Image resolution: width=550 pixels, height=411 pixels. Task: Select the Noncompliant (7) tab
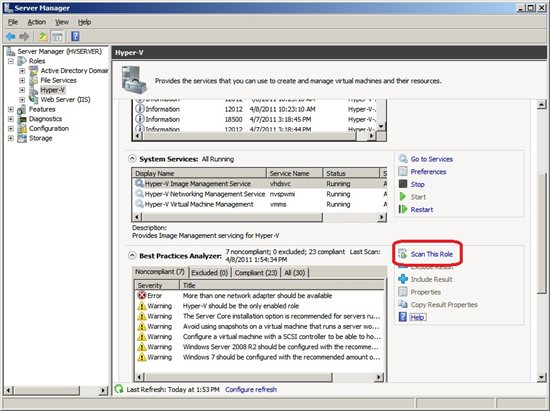(160, 272)
